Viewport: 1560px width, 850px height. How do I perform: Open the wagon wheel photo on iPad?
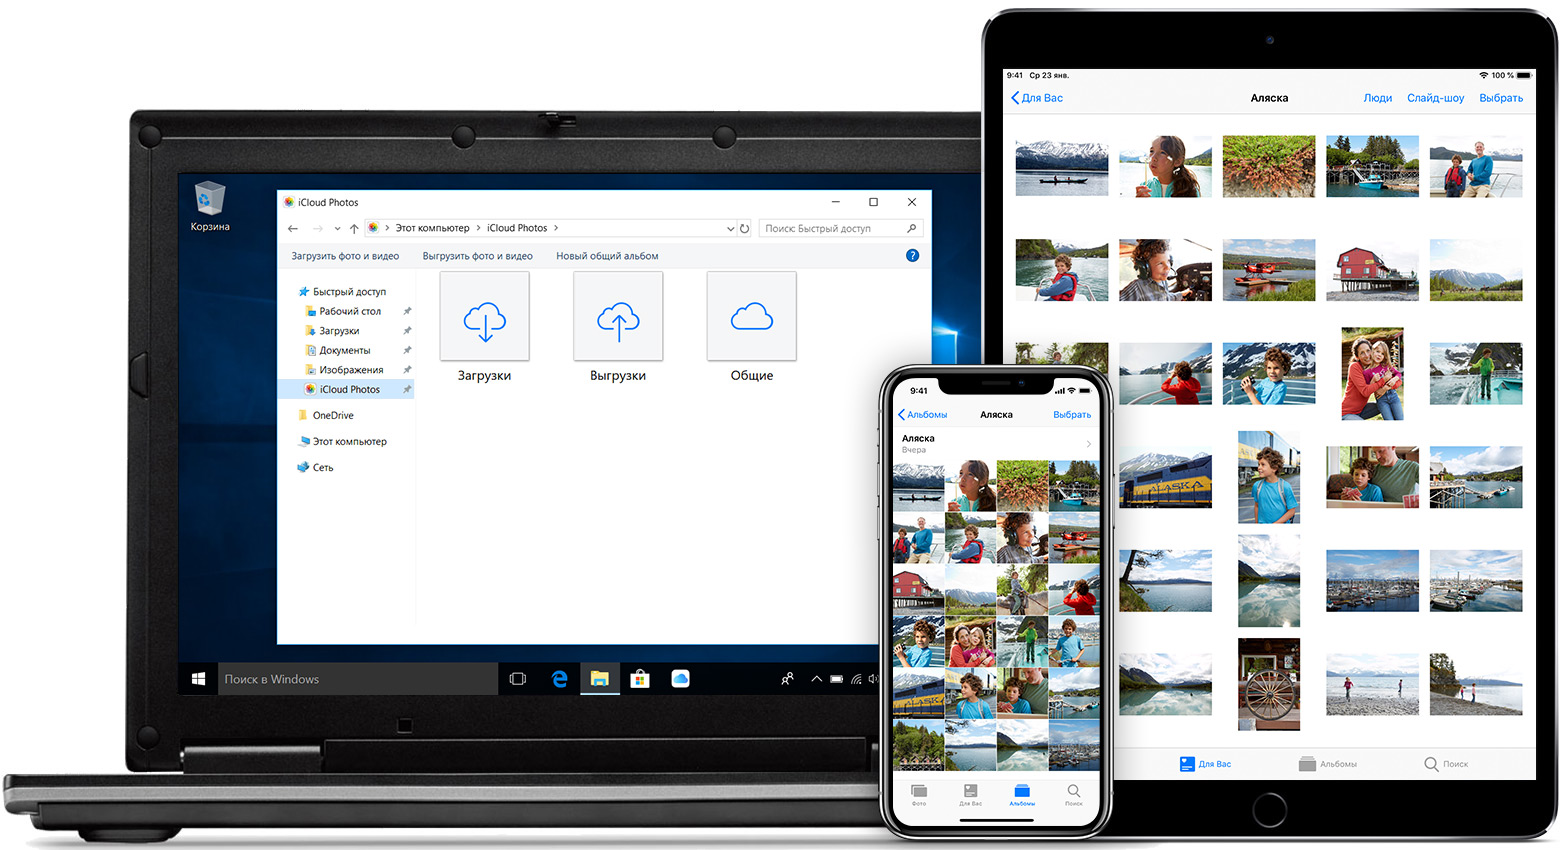point(1269,684)
